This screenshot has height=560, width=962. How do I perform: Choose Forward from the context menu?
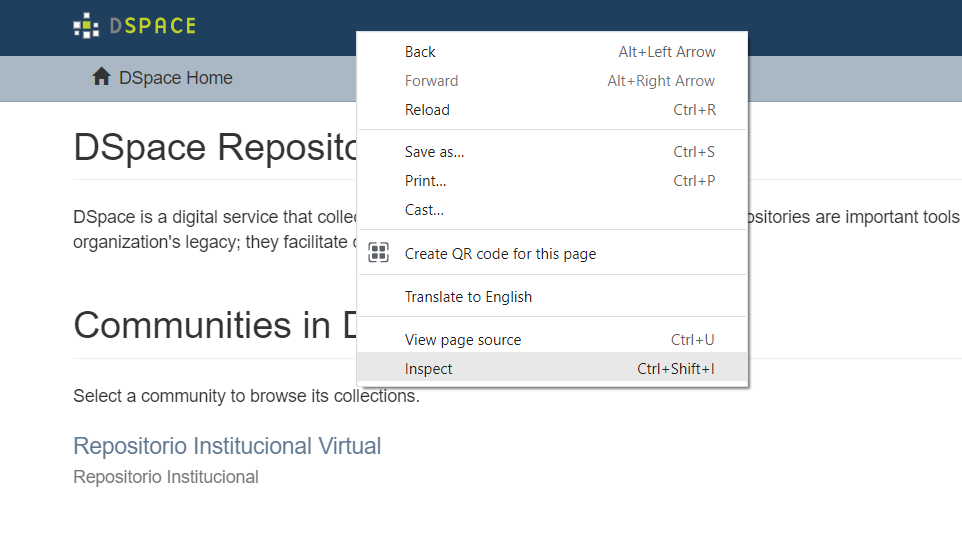(552, 81)
